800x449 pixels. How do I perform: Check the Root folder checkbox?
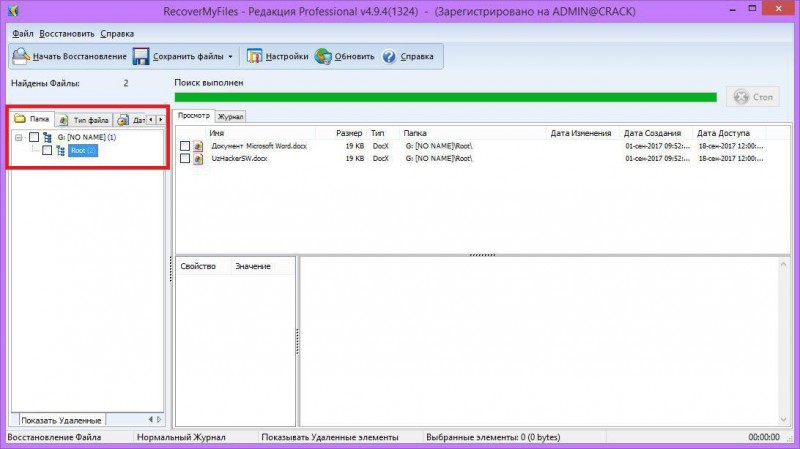pyautogui.click(x=47, y=151)
